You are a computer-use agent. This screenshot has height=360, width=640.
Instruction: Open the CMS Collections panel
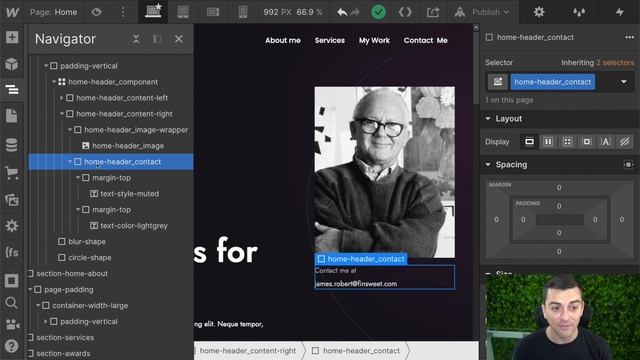[12, 145]
